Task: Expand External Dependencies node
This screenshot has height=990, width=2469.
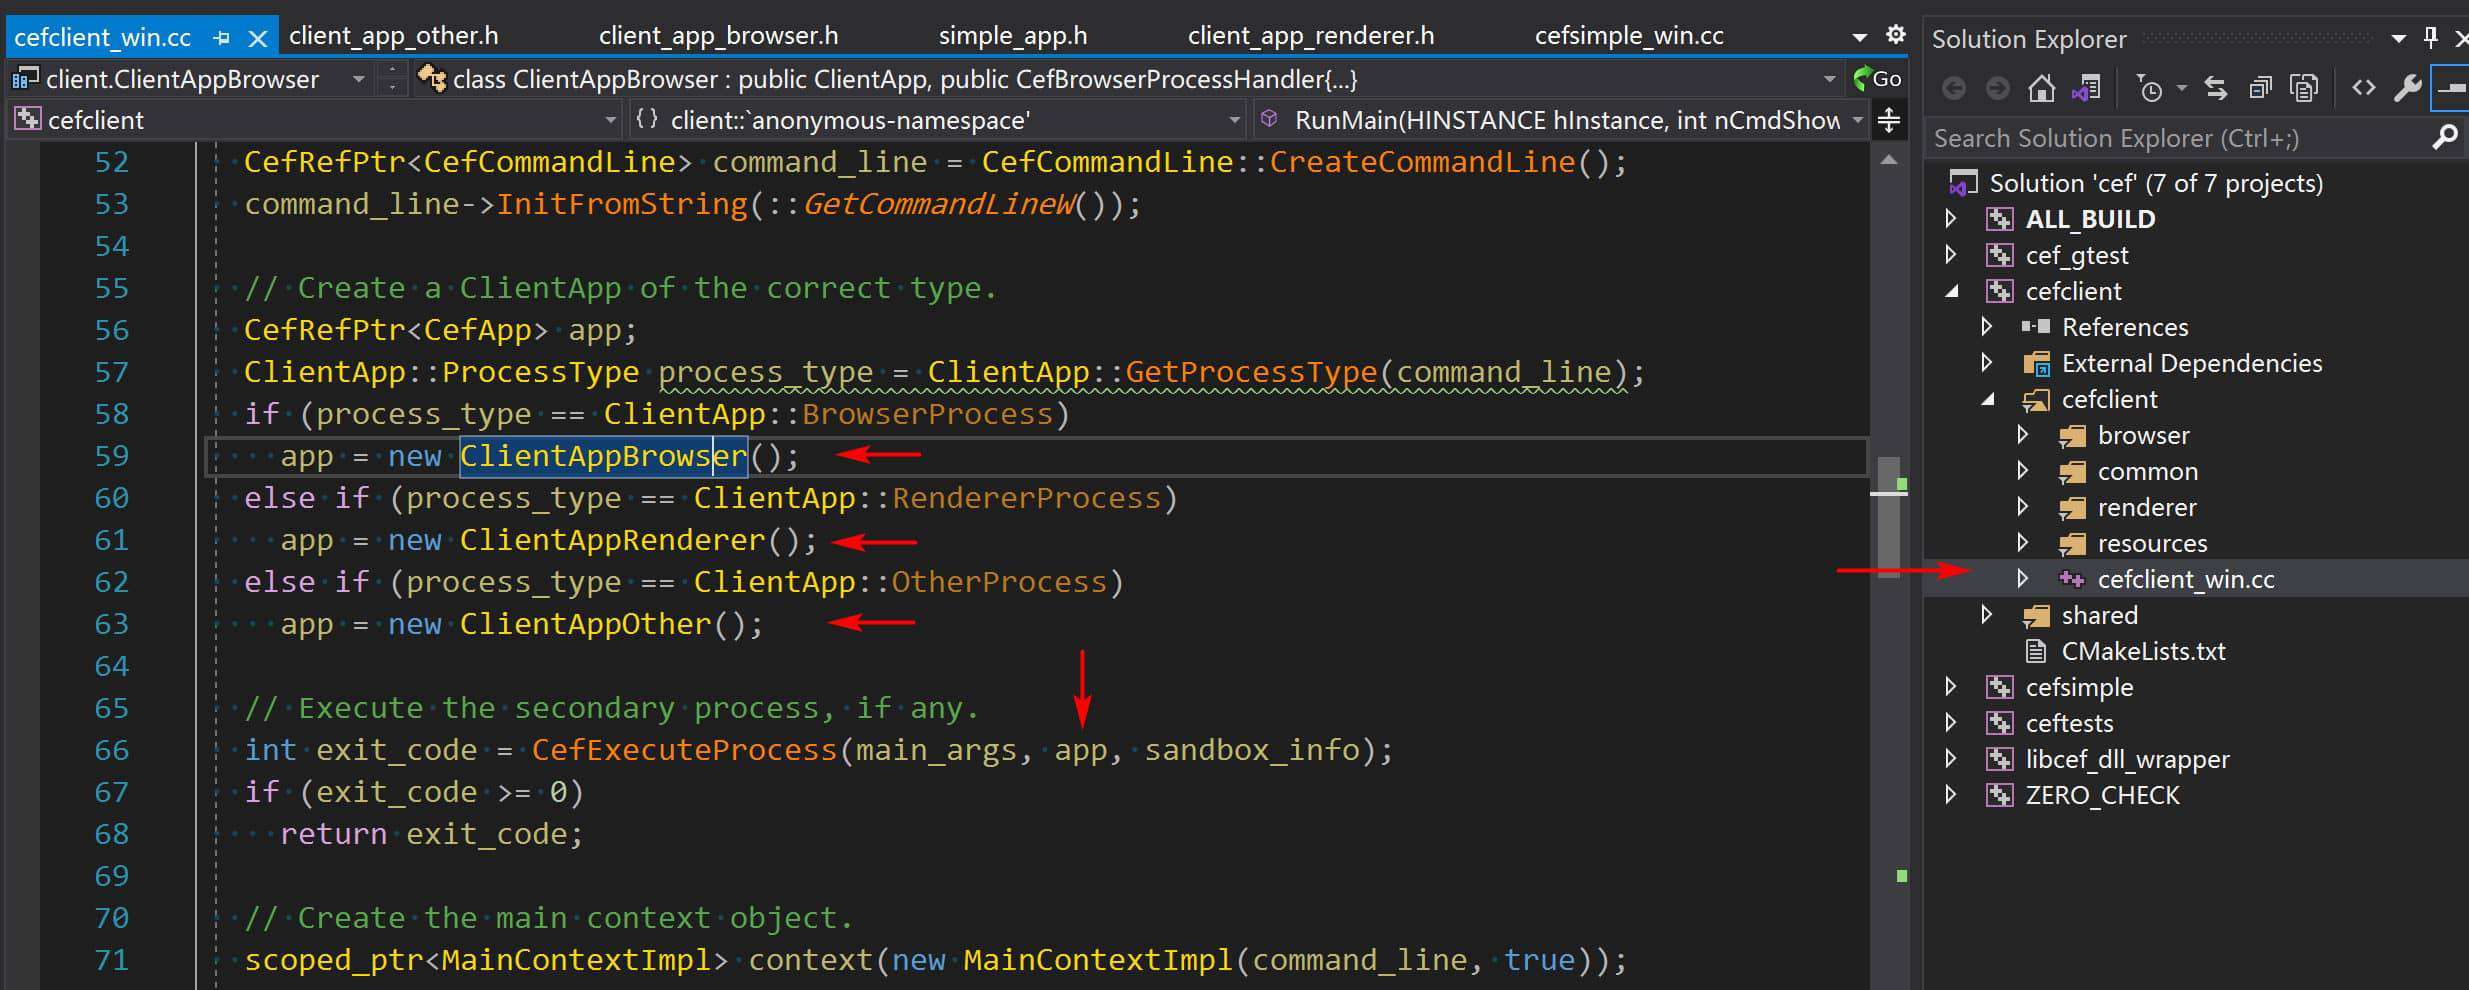Action: point(1987,362)
